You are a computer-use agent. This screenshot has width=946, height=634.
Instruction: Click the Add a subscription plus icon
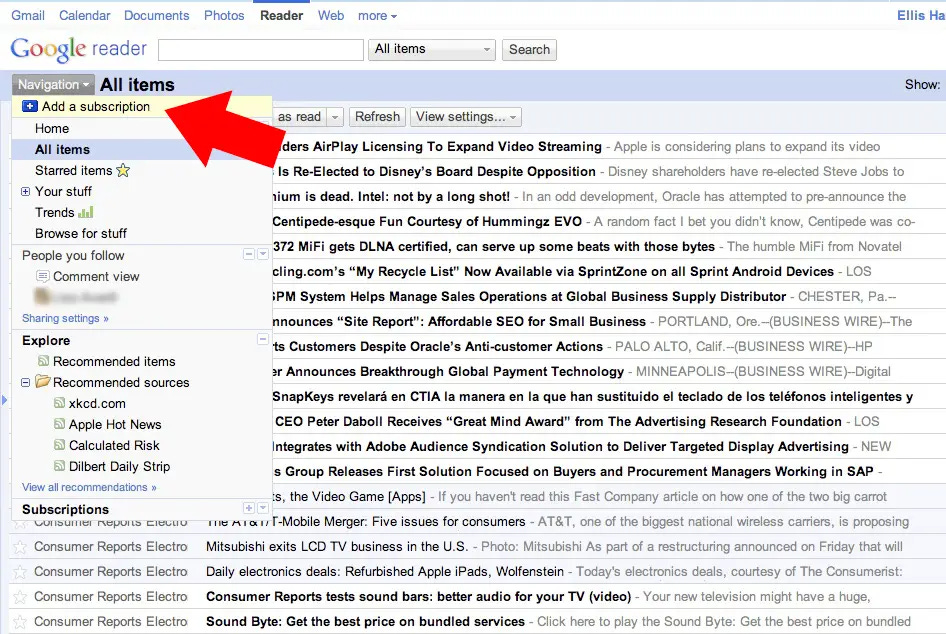(x=30, y=106)
